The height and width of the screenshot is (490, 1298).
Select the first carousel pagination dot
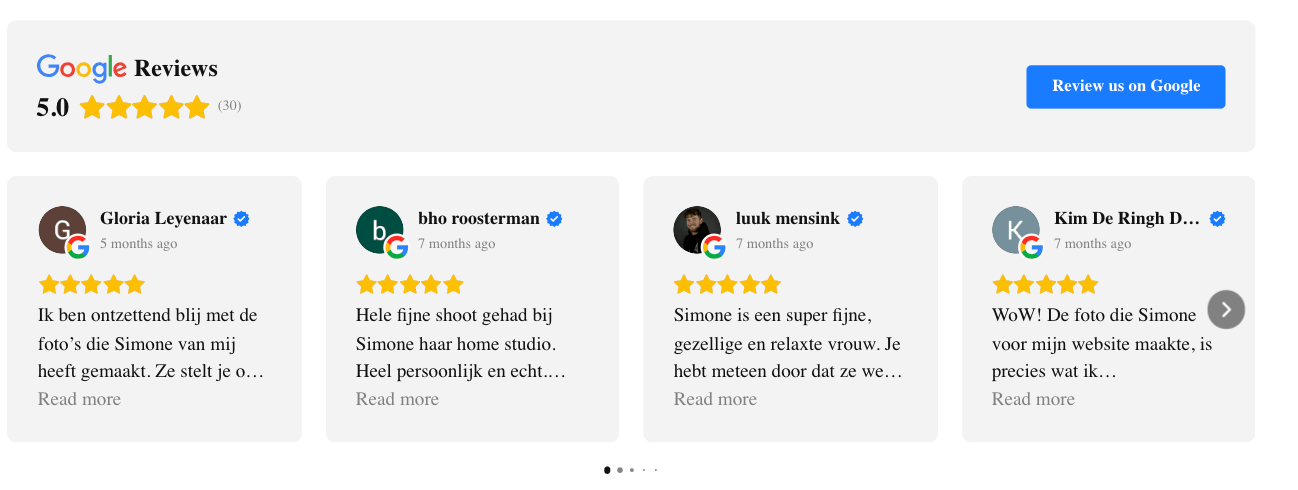607,470
